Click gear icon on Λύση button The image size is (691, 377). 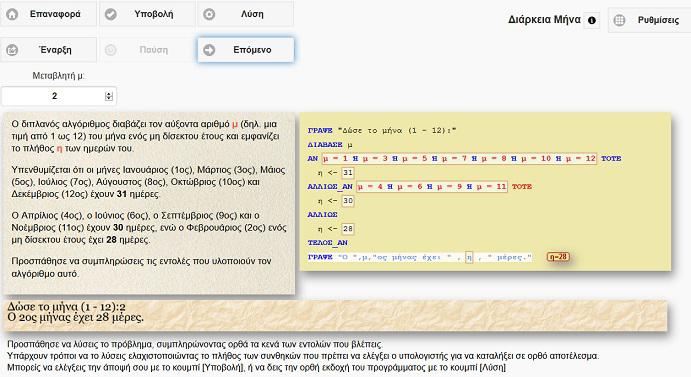[x=209, y=14]
